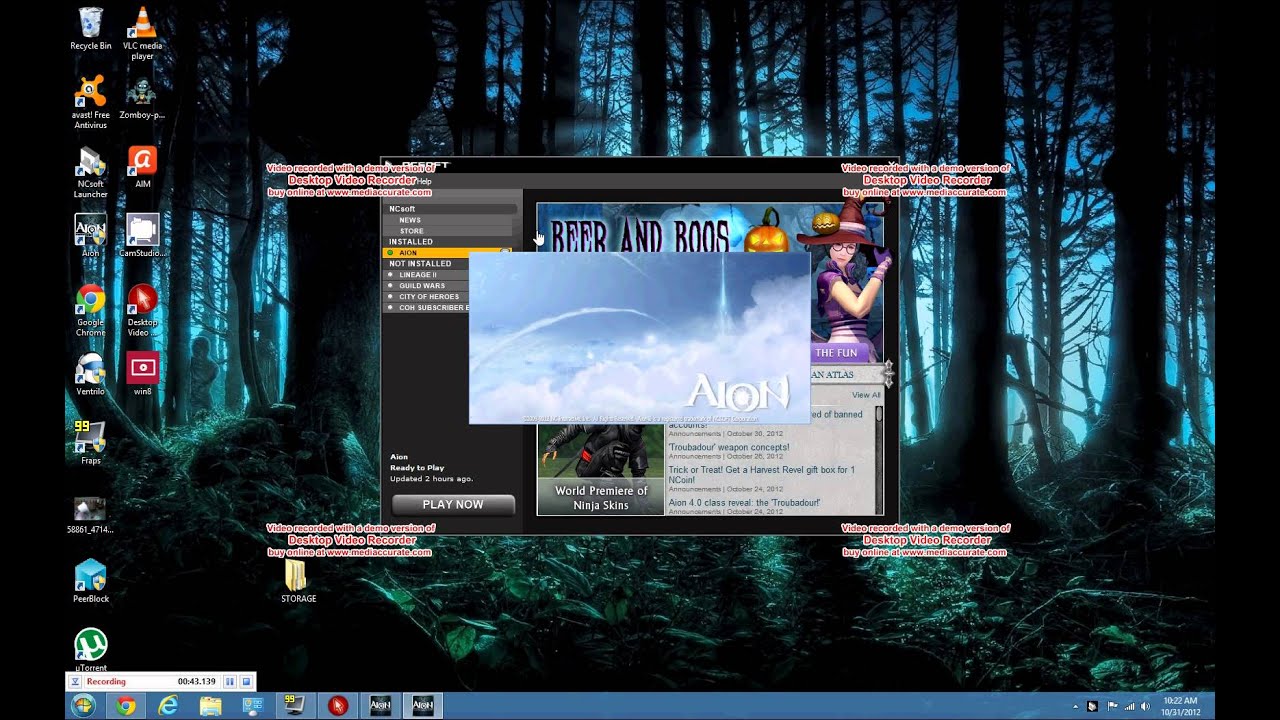Open avast! Free Antivirus desktop icon

coord(90,102)
